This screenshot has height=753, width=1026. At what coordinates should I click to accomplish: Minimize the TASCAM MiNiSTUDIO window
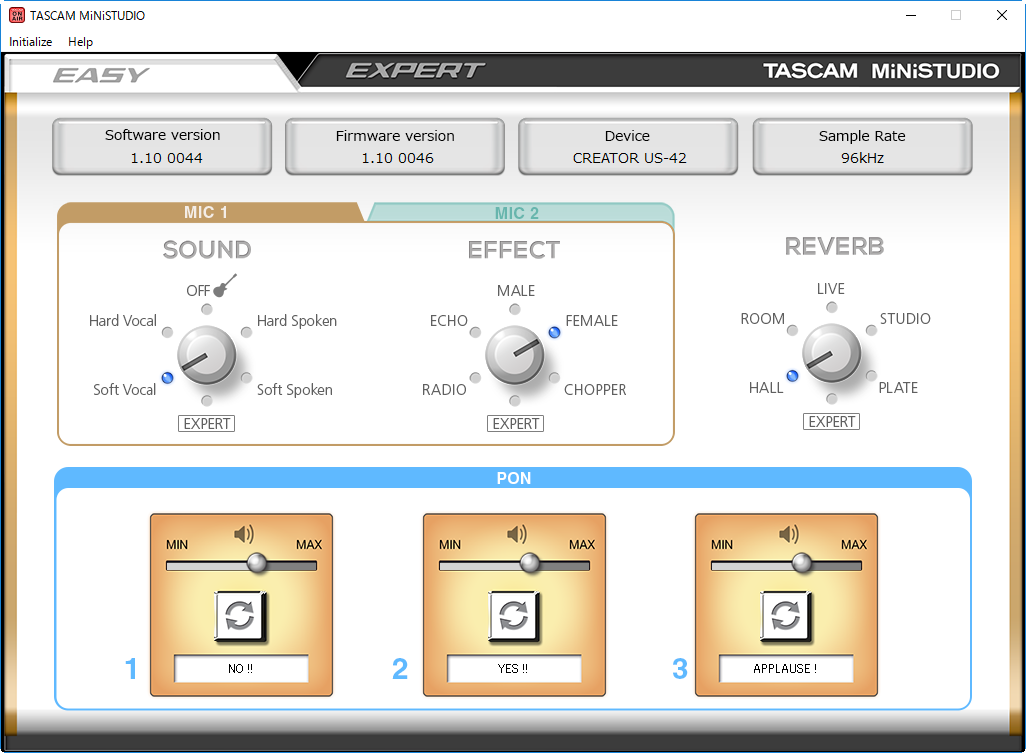[x=911, y=15]
